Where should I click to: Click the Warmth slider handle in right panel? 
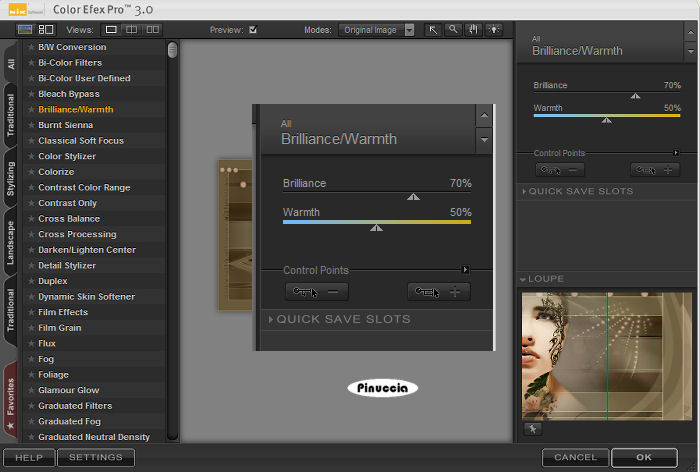(607, 121)
